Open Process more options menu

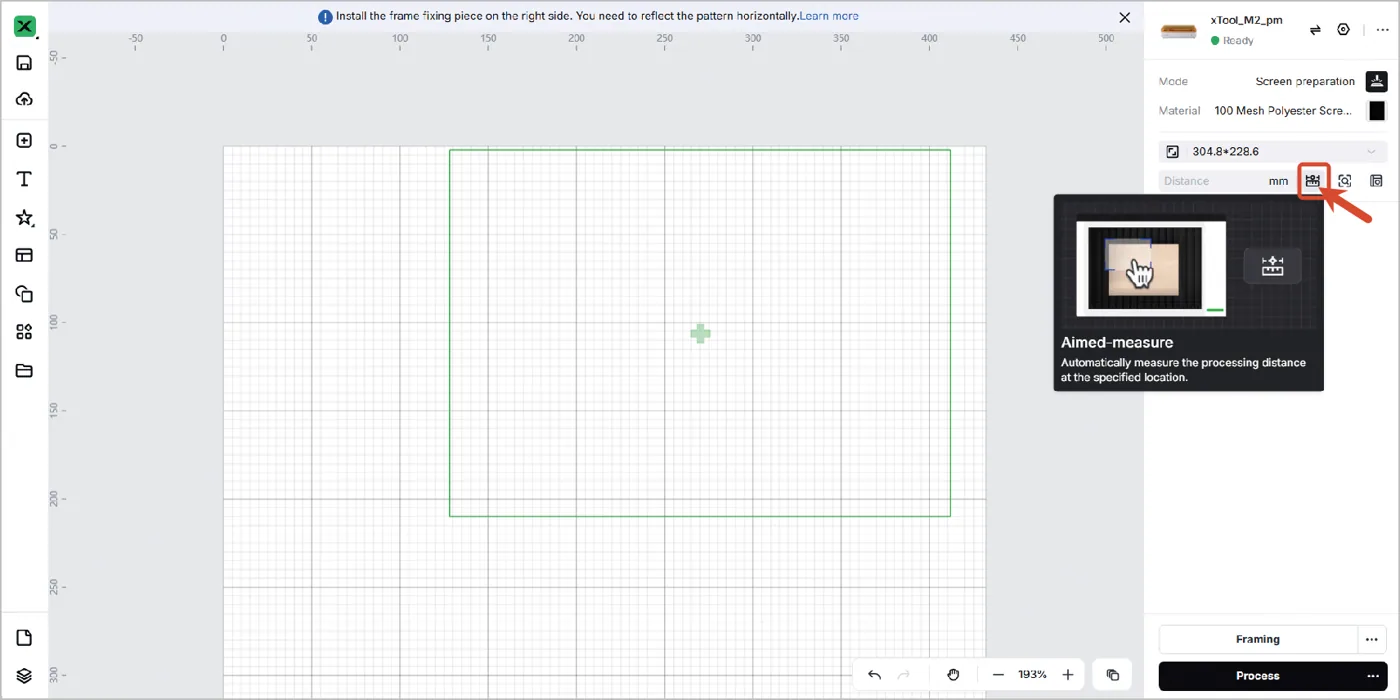pyautogui.click(x=1372, y=676)
